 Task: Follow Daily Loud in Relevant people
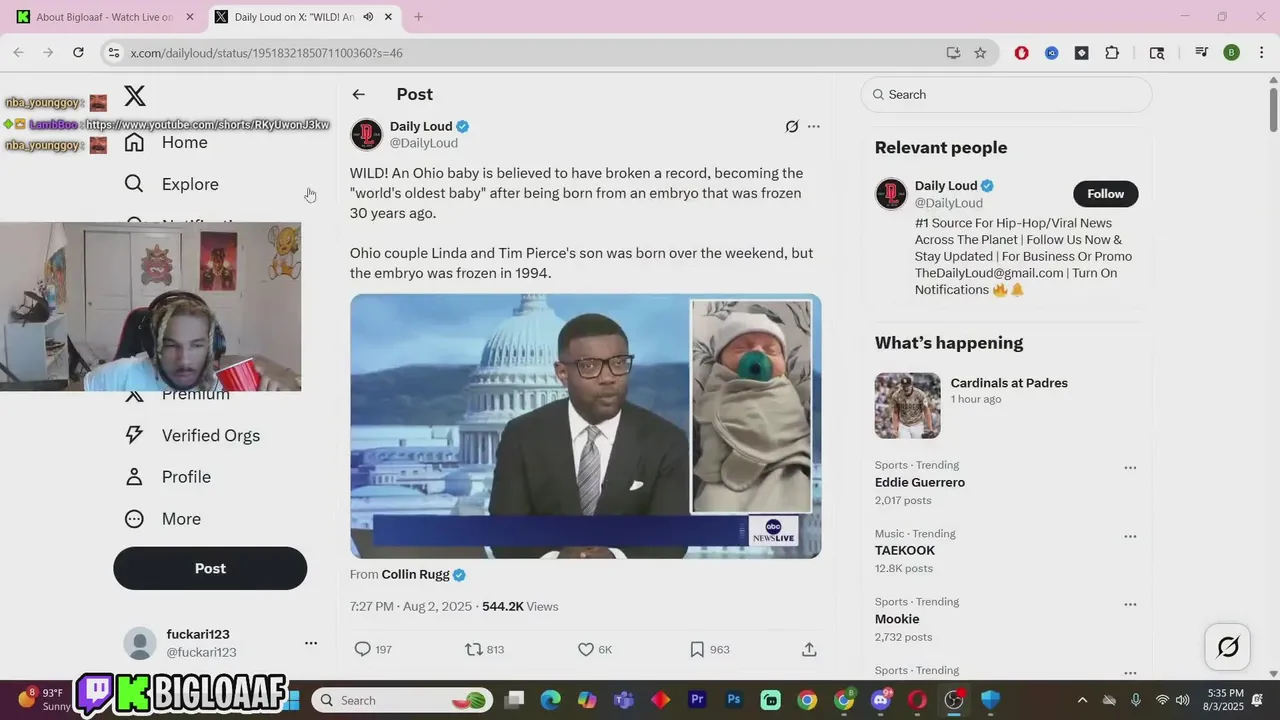pyautogui.click(x=1106, y=194)
